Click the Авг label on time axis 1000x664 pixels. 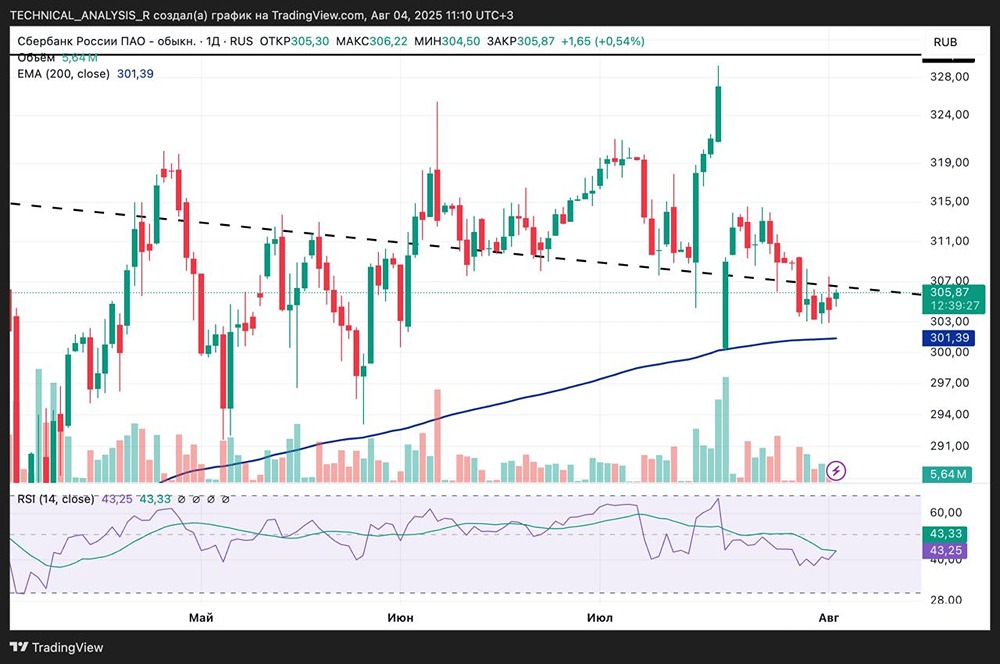[828, 617]
